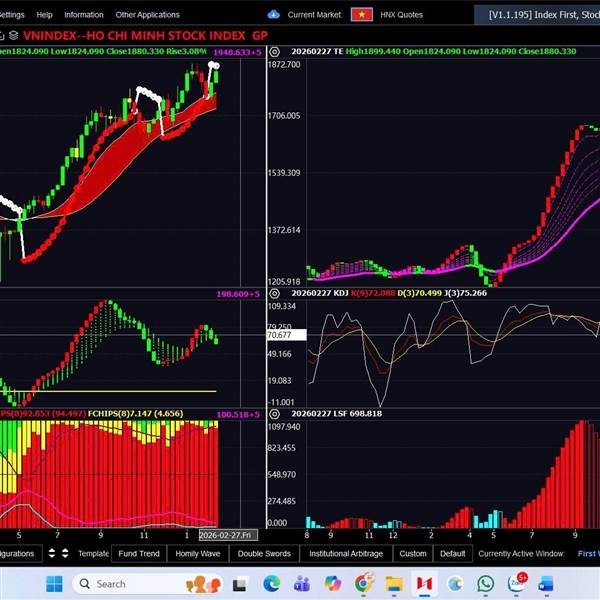Click the Windows Start button
600x600 pixels.
coord(53,584)
